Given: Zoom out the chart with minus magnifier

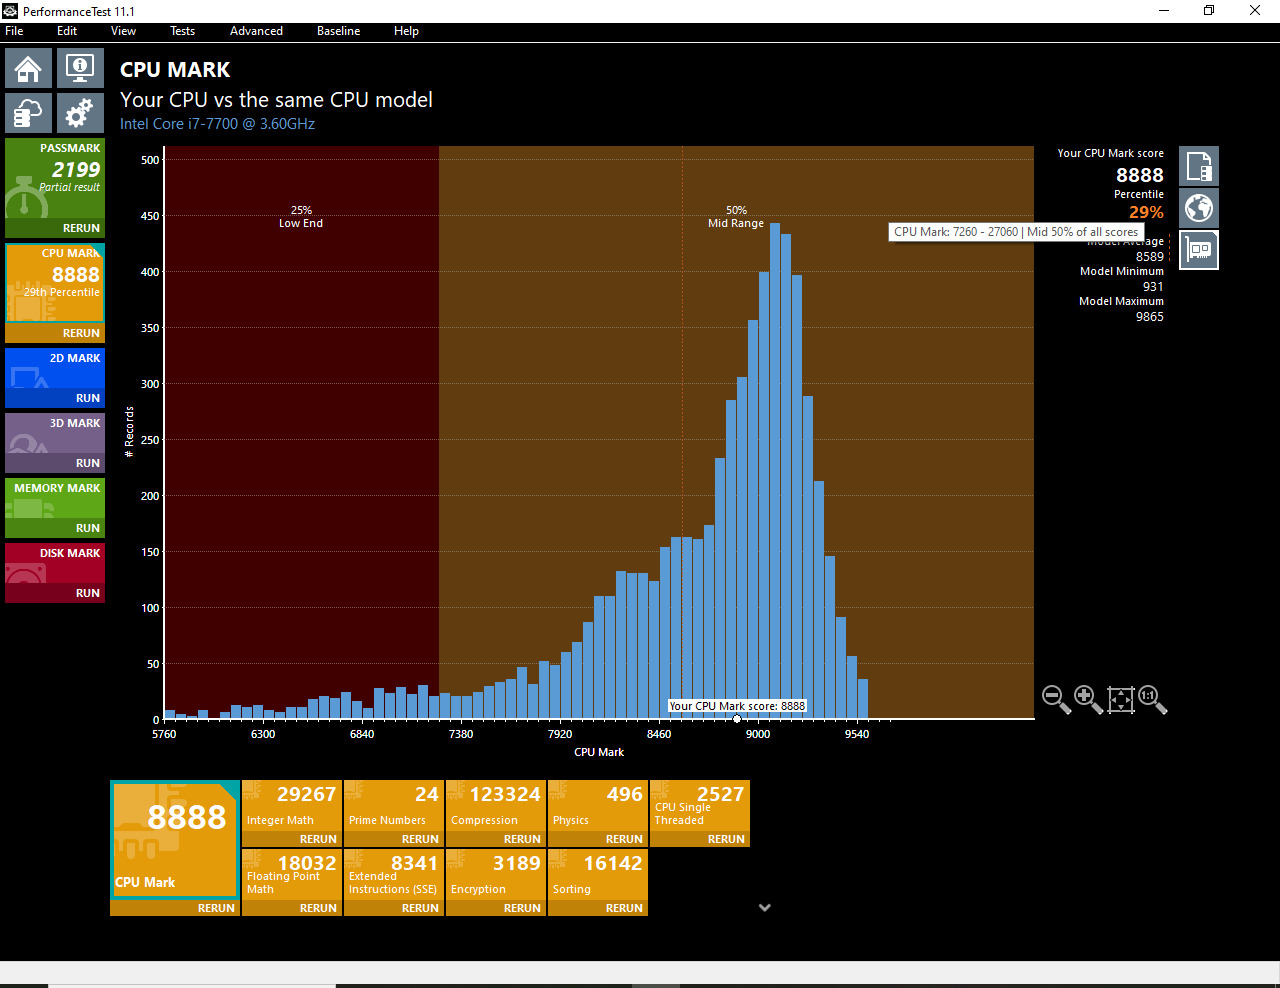Looking at the screenshot, I should 1056,699.
